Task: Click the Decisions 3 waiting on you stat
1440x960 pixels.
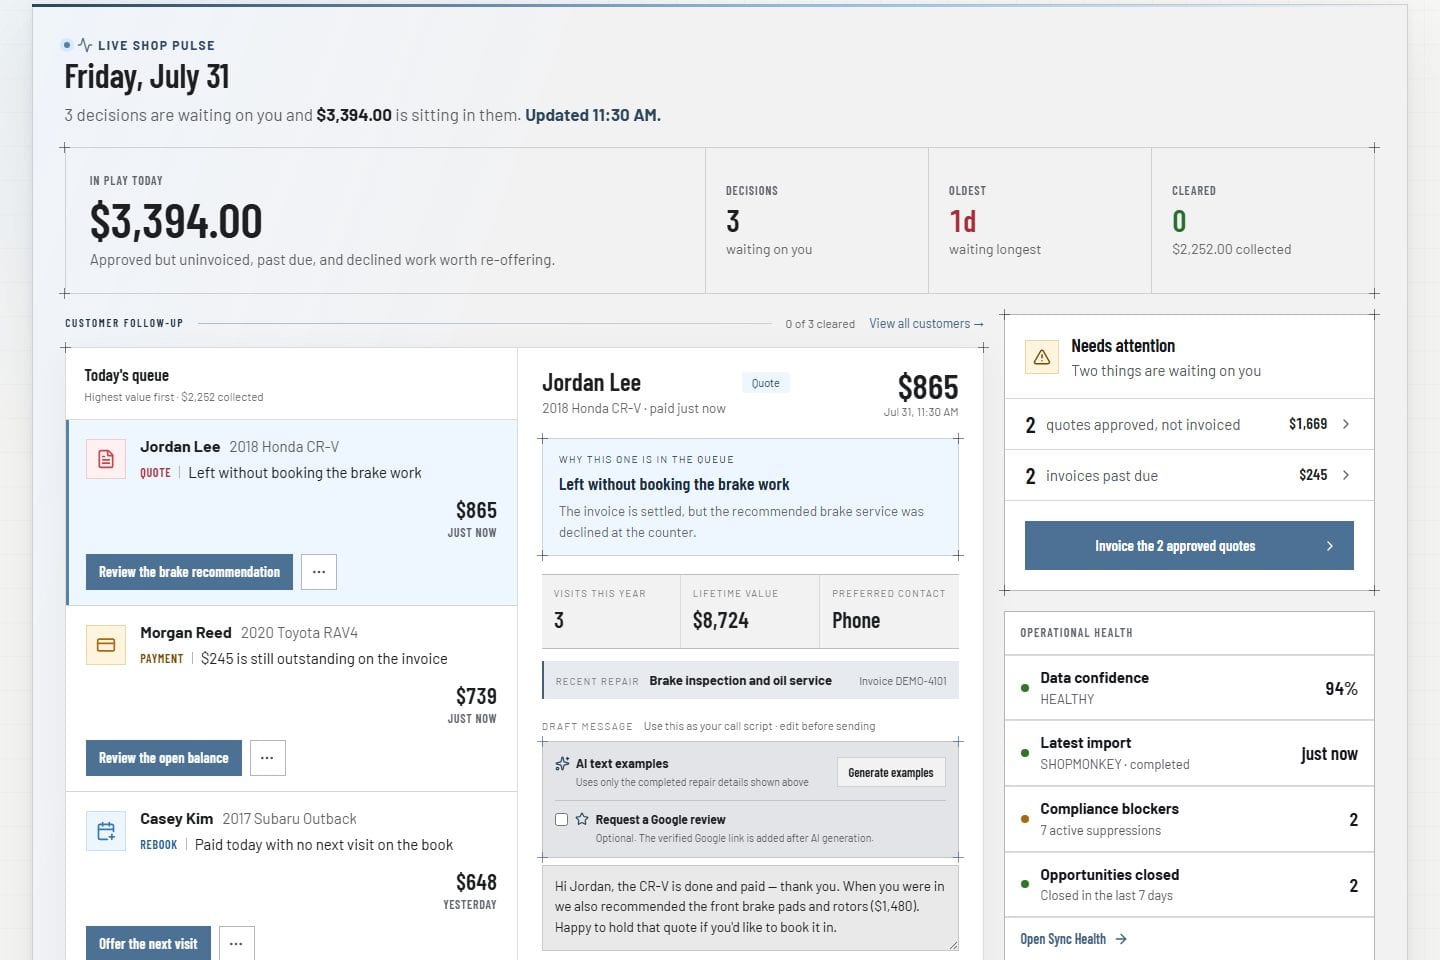Action: (817, 221)
